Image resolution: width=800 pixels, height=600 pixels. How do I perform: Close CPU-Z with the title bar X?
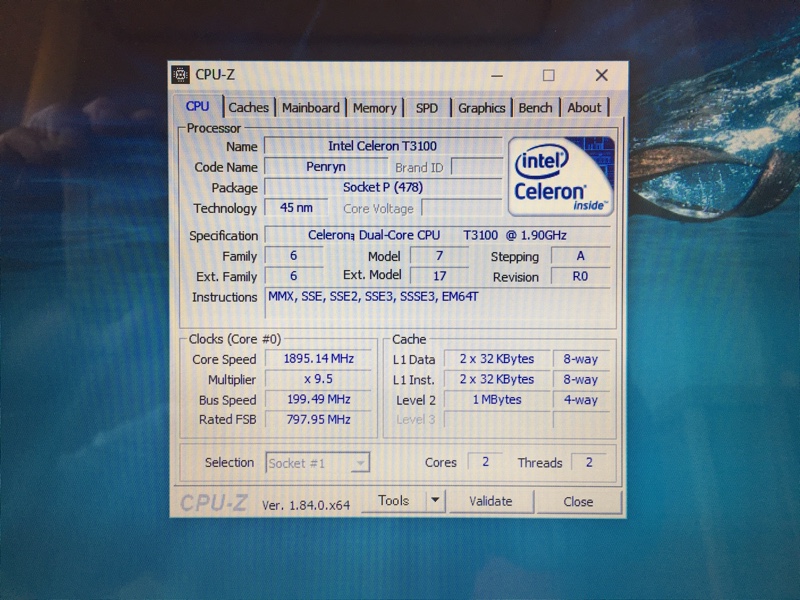click(602, 76)
